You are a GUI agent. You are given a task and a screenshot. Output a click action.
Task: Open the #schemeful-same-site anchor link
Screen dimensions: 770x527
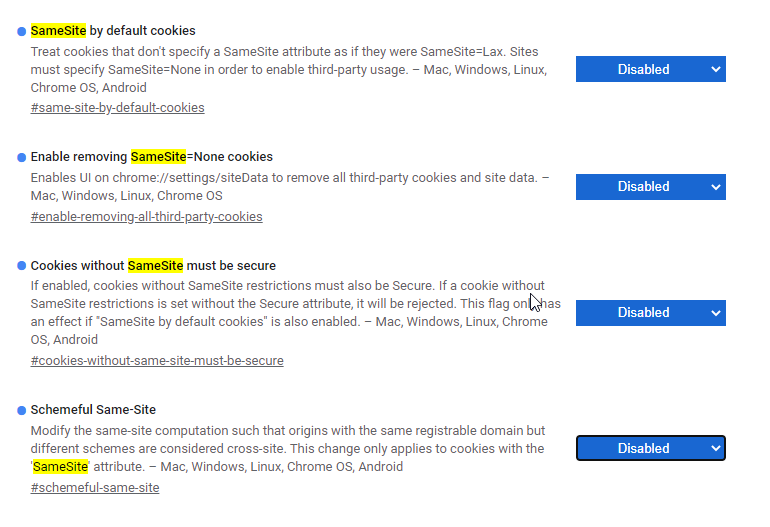click(x=95, y=487)
